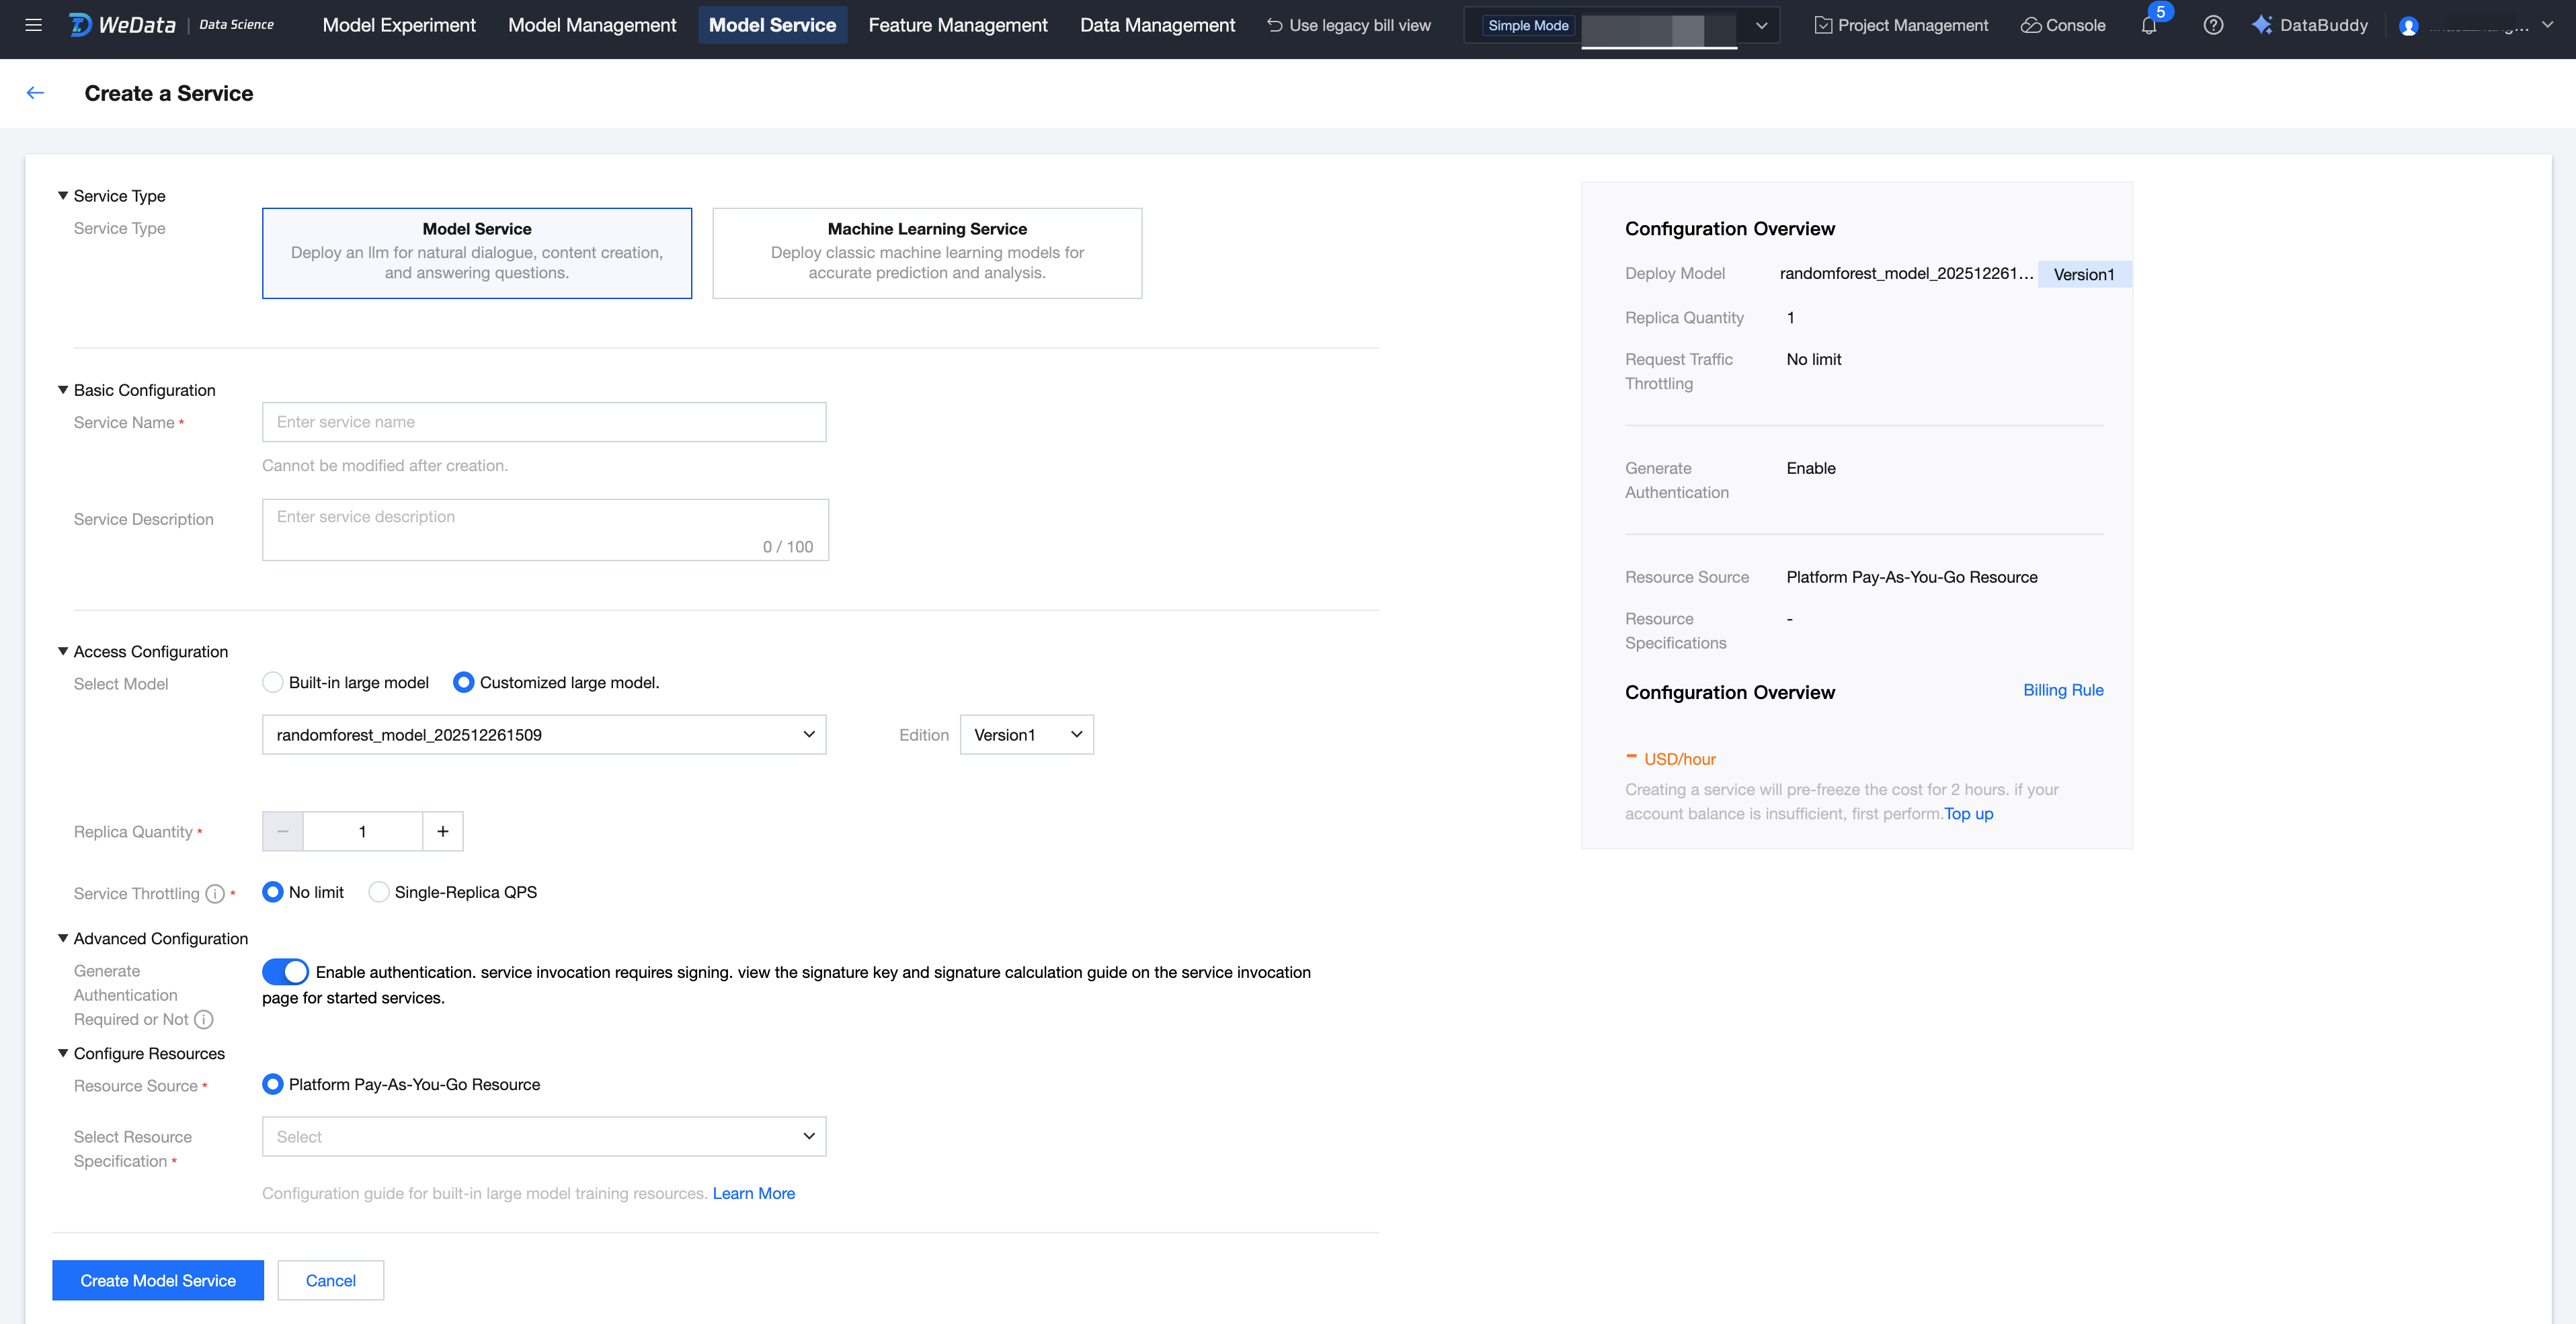Open the Billing Rule link
The image size is (2576, 1324).
(2062, 690)
